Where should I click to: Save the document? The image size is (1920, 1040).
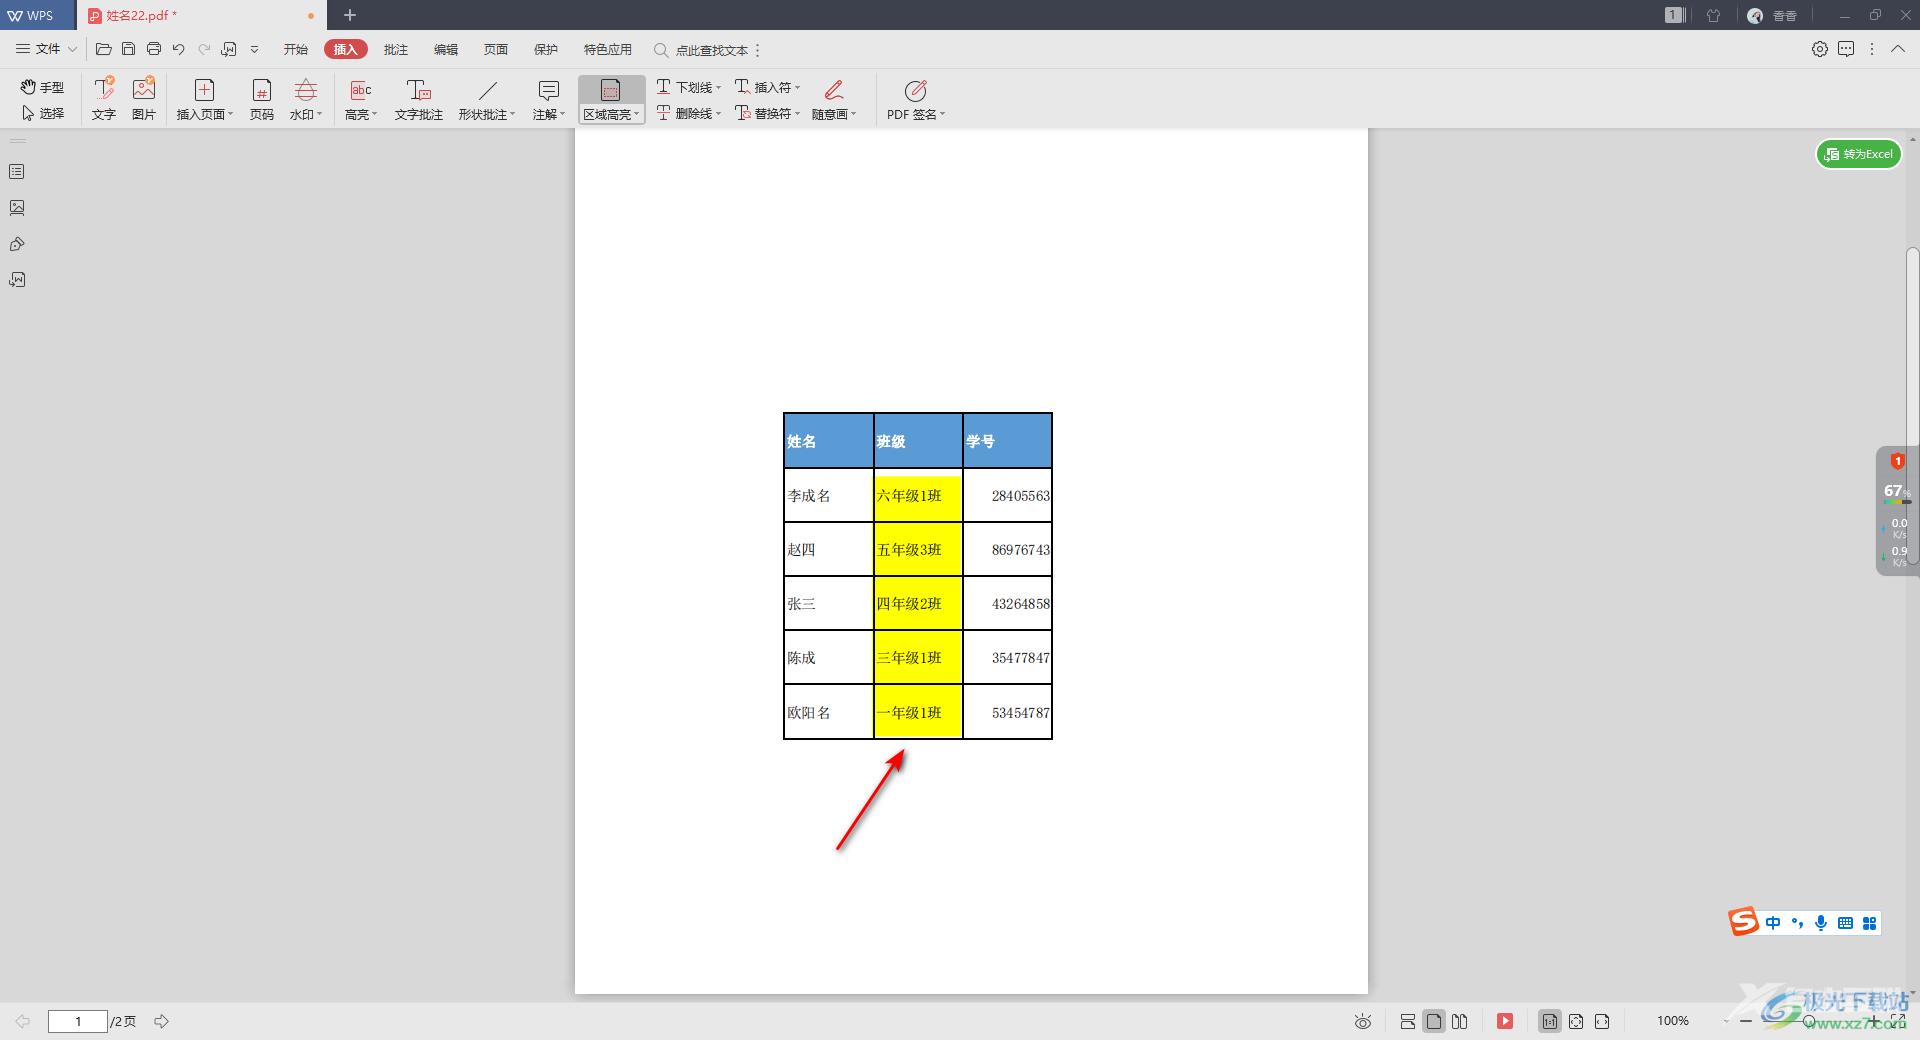pyautogui.click(x=128, y=49)
